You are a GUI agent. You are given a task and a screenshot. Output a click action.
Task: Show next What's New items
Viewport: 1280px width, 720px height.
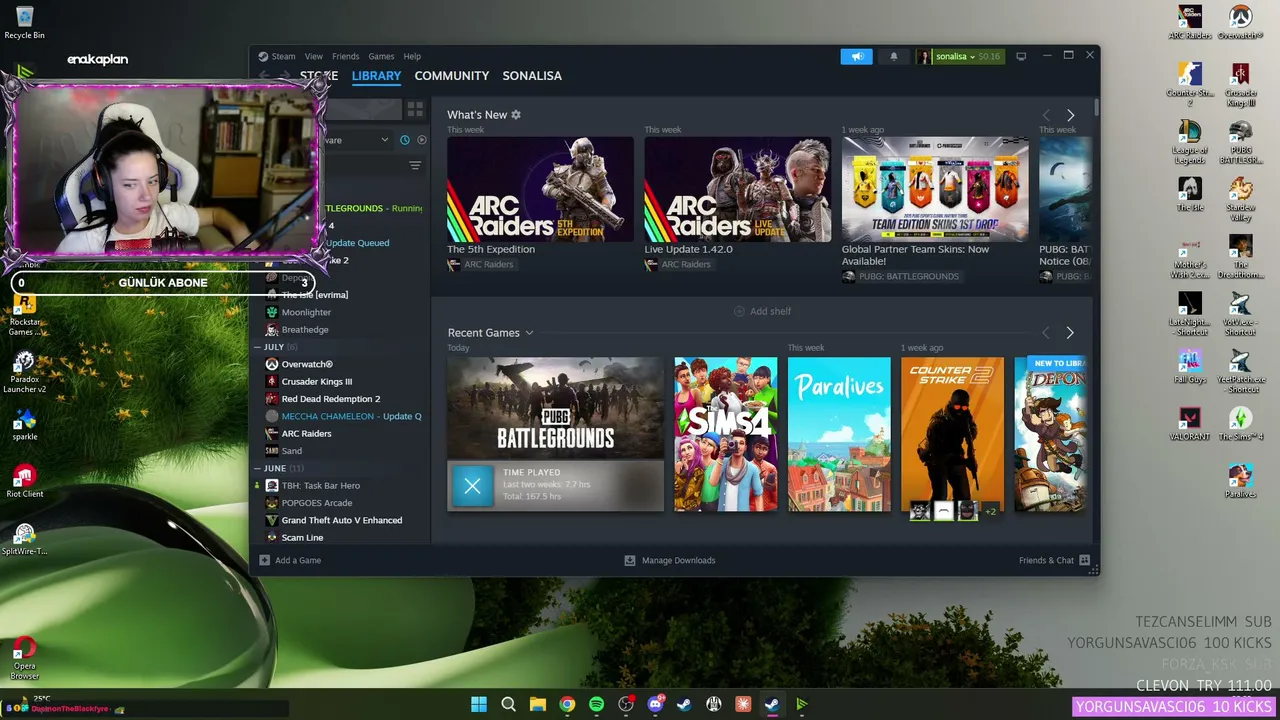point(1070,115)
